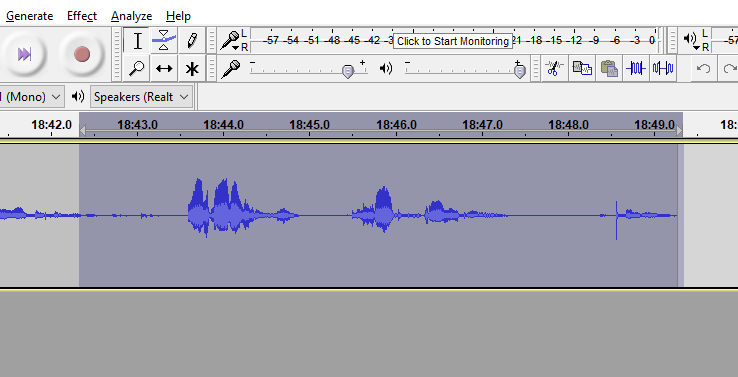Screen dimensions: 738x377
Task: Cut the selection with the scissors icon
Action: pyautogui.click(x=554, y=69)
